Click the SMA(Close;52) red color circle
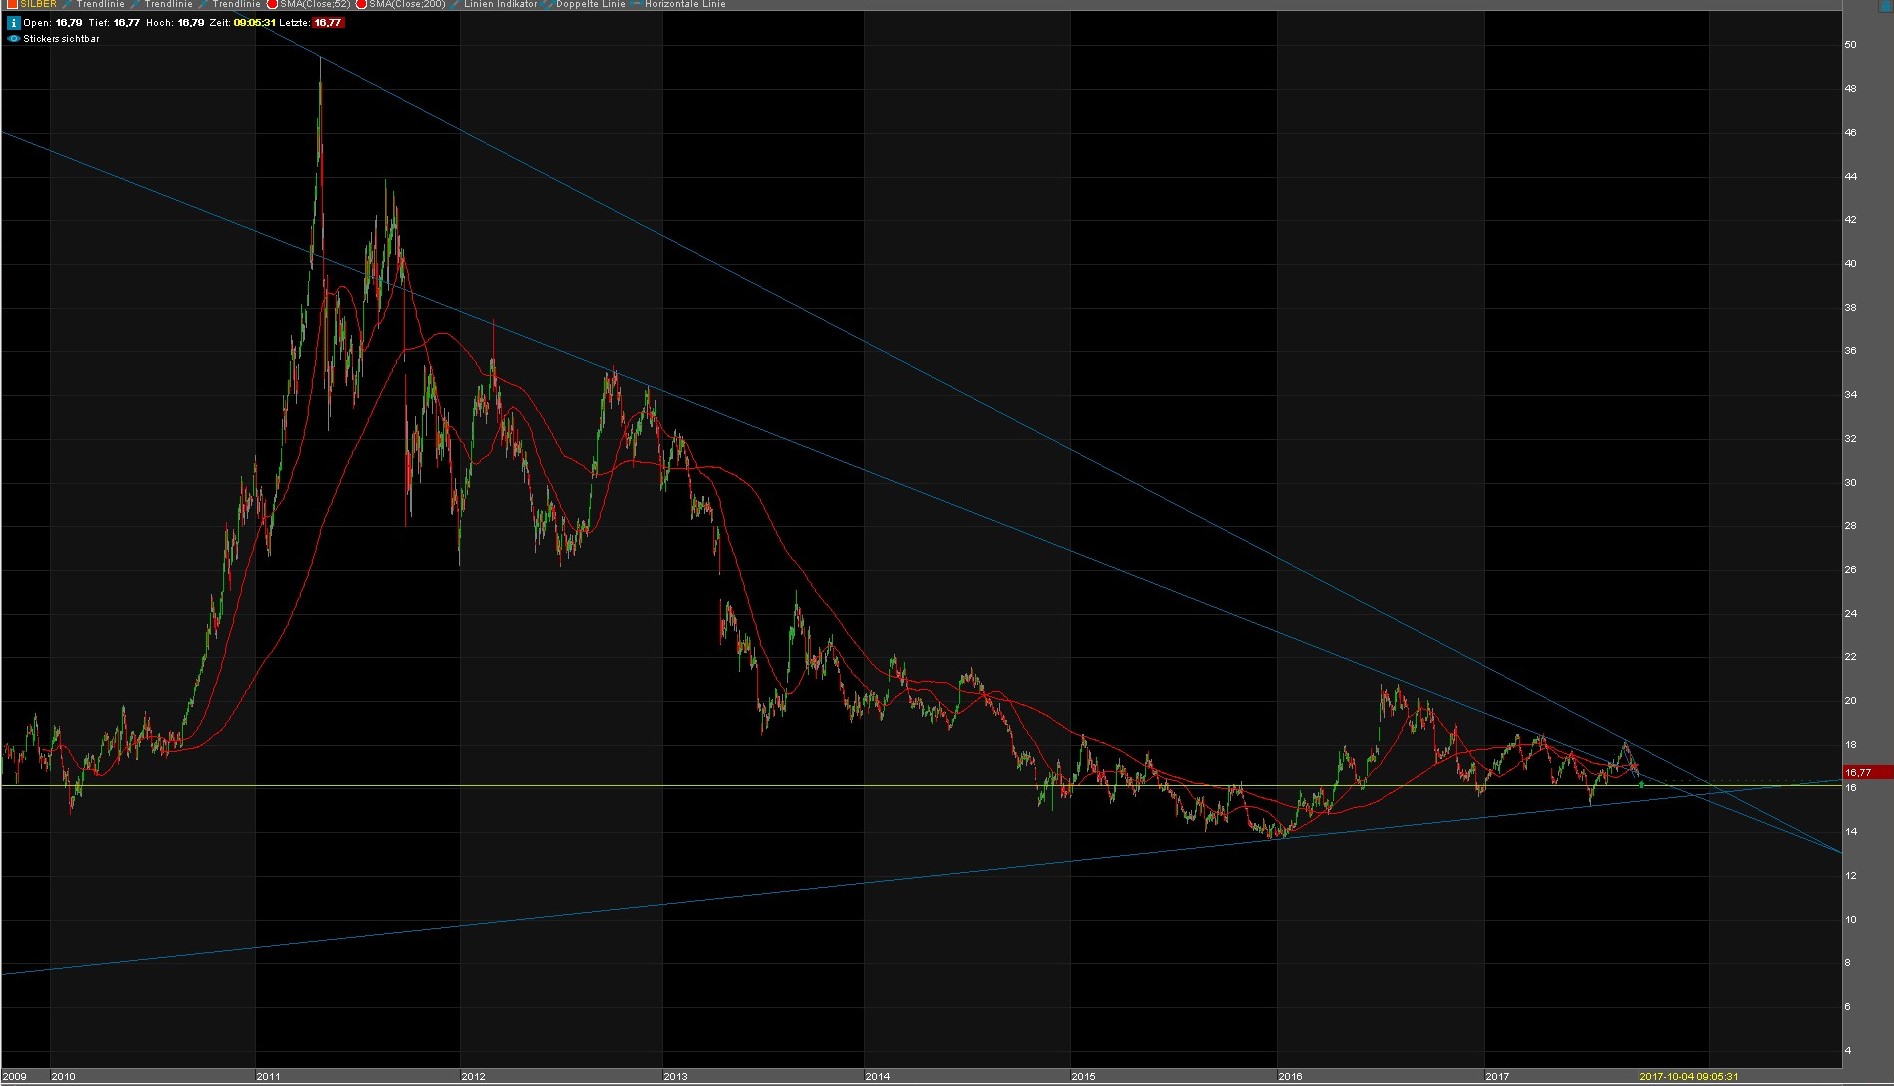The height and width of the screenshot is (1086, 1894). click(273, 4)
